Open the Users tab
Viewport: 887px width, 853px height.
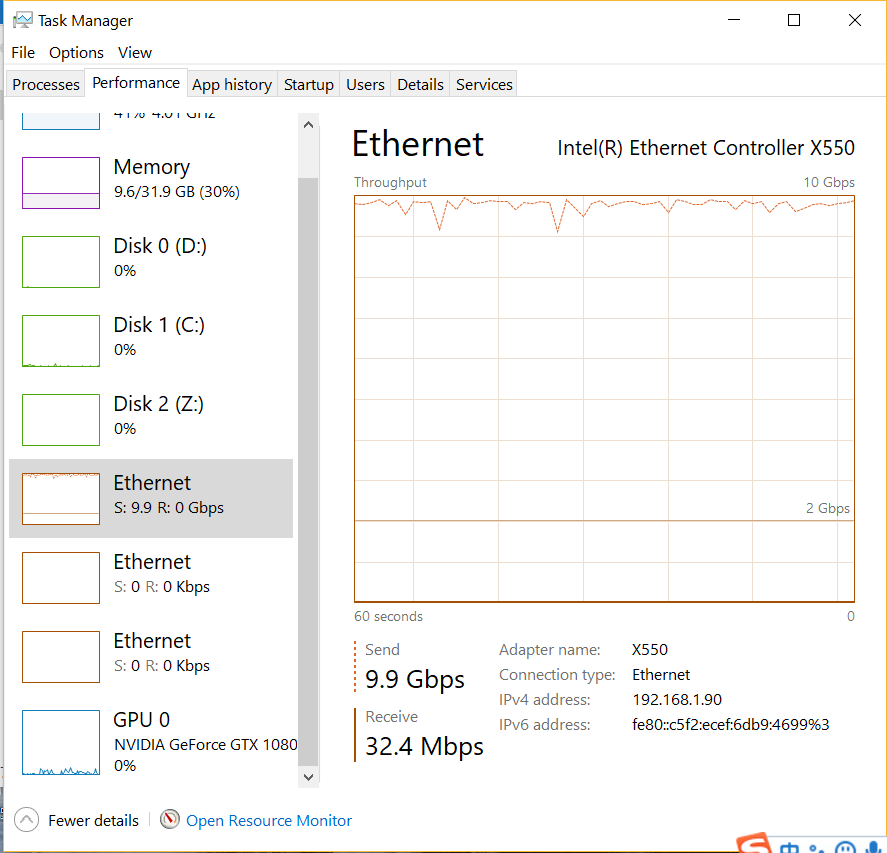[x=365, y=84]
